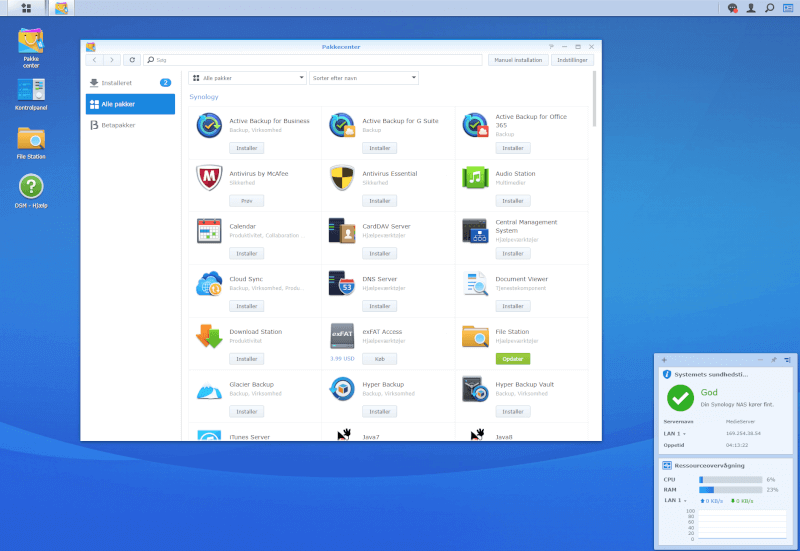The image size is (800, 551).
Task: Click the Calendar package icon
Action: click(x=209, y=231)
